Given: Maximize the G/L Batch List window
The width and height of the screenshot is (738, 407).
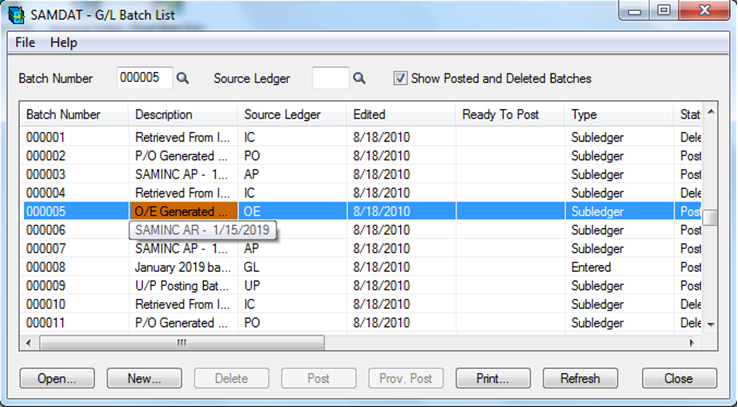Looking at the screenshot, I should [664, 10].
